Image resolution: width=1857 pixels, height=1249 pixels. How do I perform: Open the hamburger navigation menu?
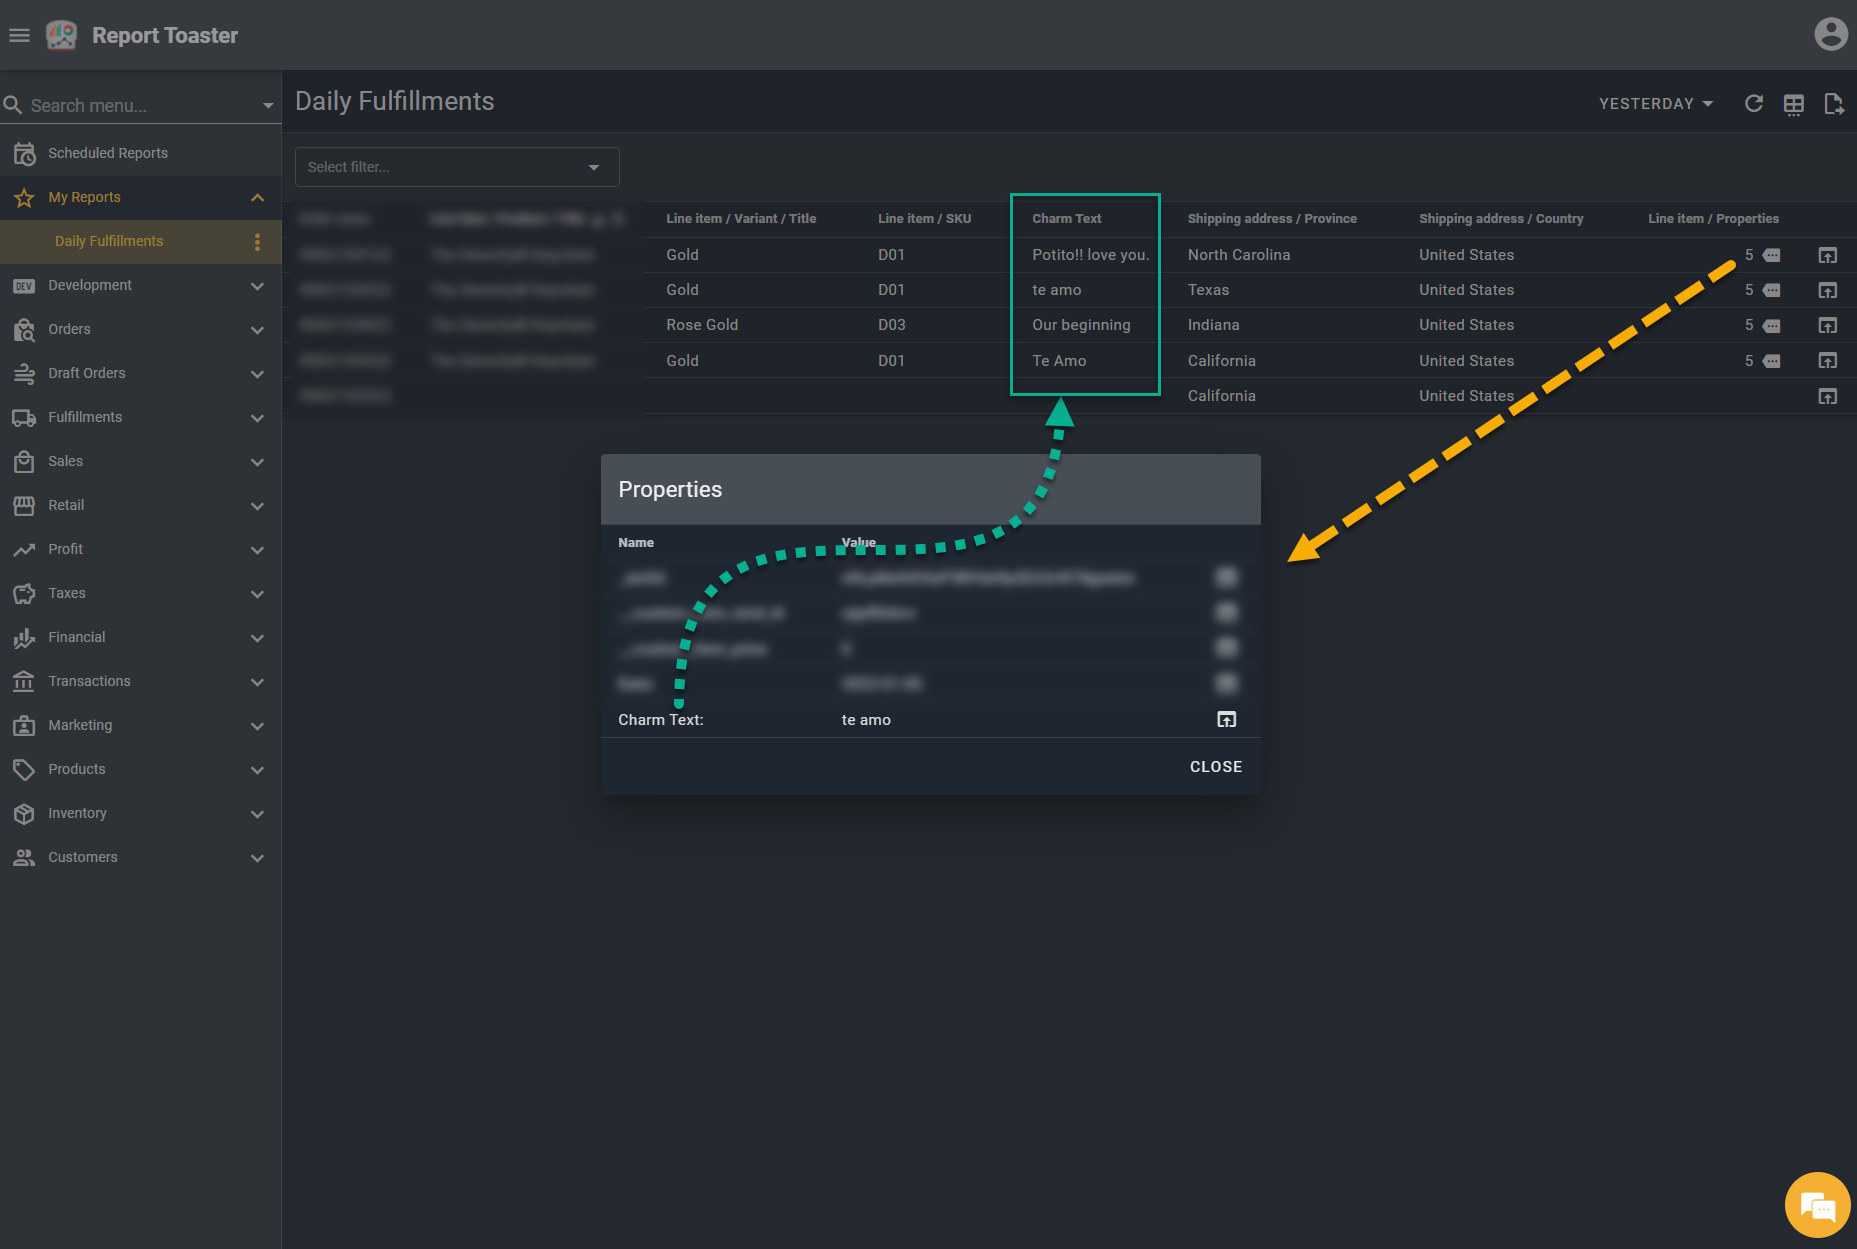[x=19, y=36]
